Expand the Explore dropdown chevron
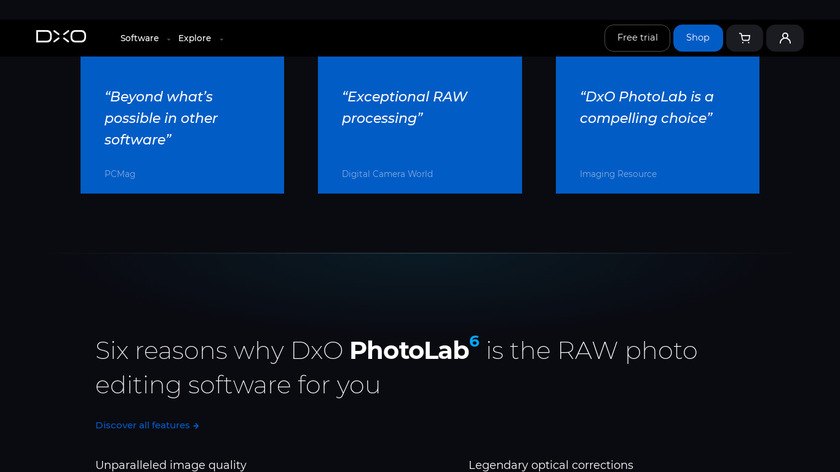This screenshot has width=840, height=472. [x=221, y=39]
